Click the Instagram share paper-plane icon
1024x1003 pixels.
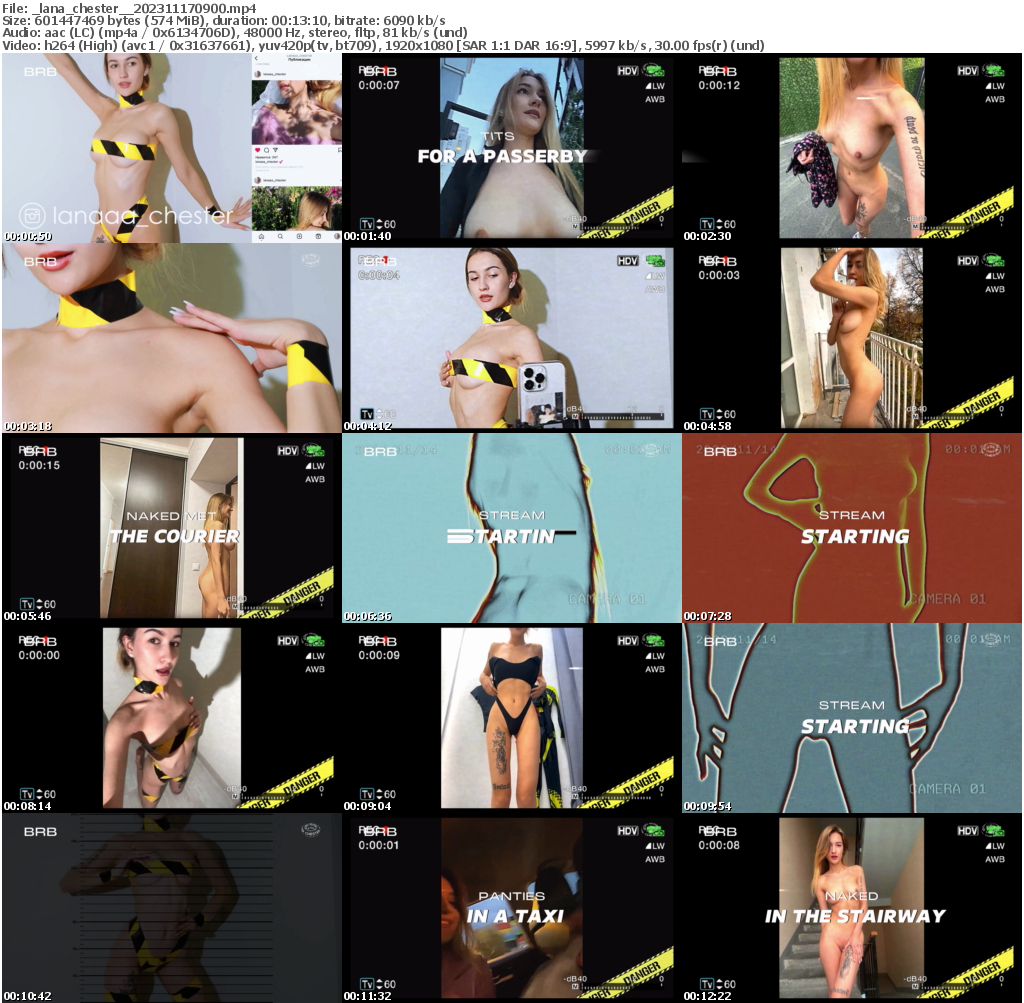(275, 150)
